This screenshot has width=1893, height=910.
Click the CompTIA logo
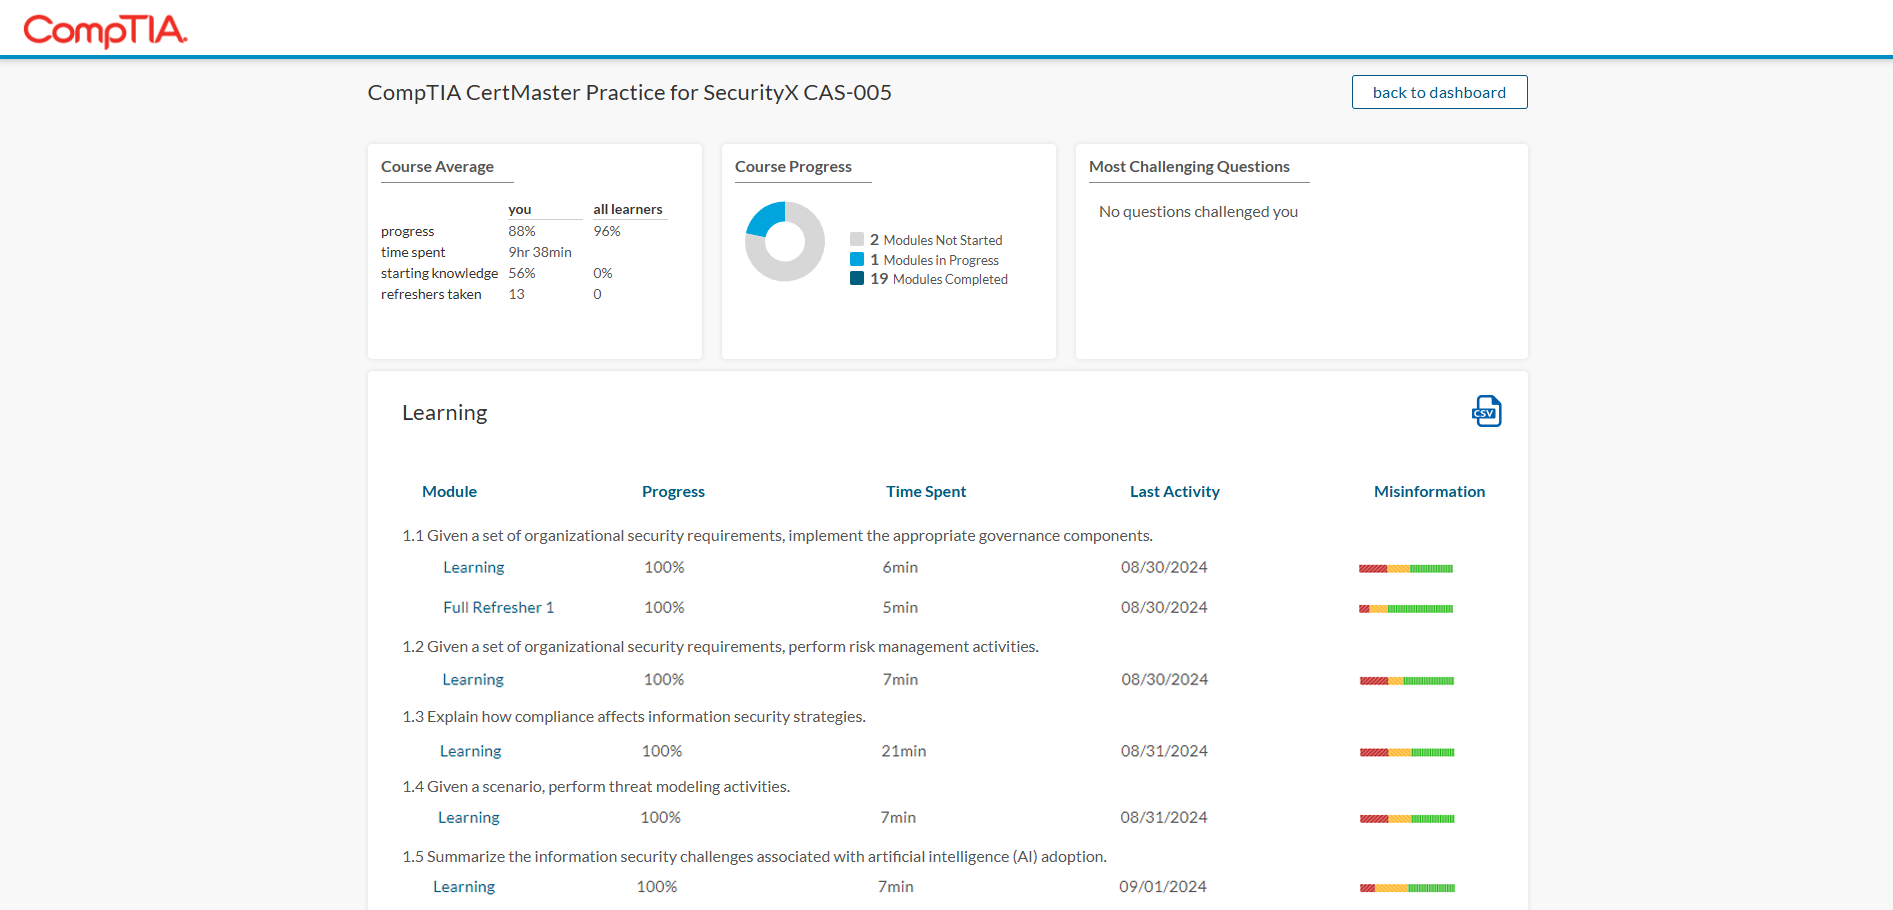[x=105, y=30]
